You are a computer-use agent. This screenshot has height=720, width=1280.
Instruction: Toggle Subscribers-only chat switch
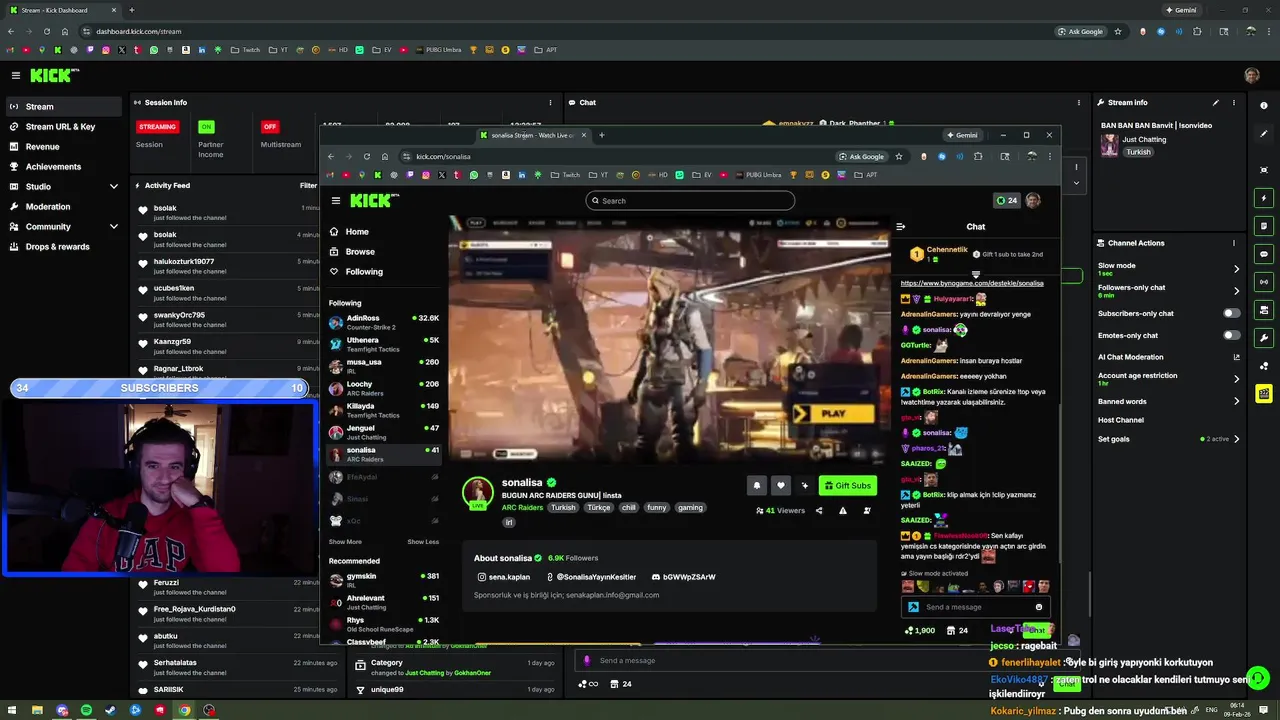pyautogui.click(x=1232, y=313)
